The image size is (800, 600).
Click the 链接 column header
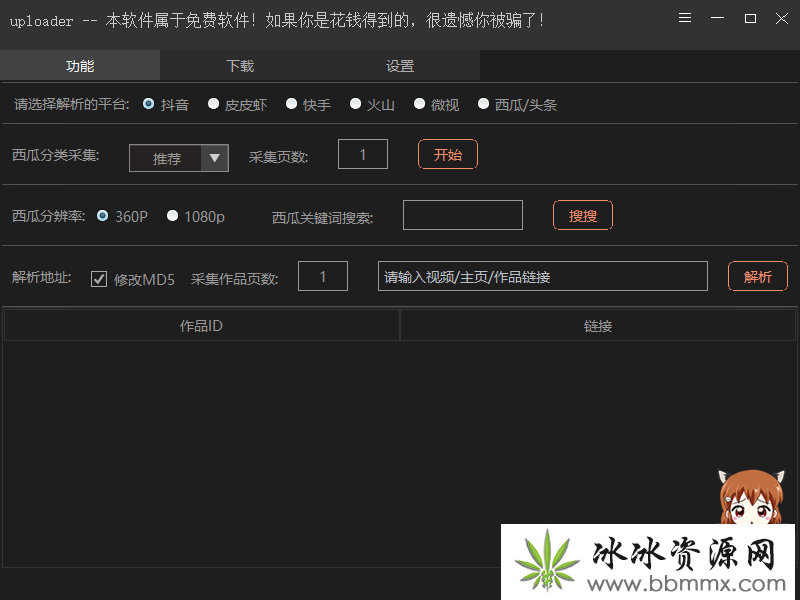click(x=597, y=326)
